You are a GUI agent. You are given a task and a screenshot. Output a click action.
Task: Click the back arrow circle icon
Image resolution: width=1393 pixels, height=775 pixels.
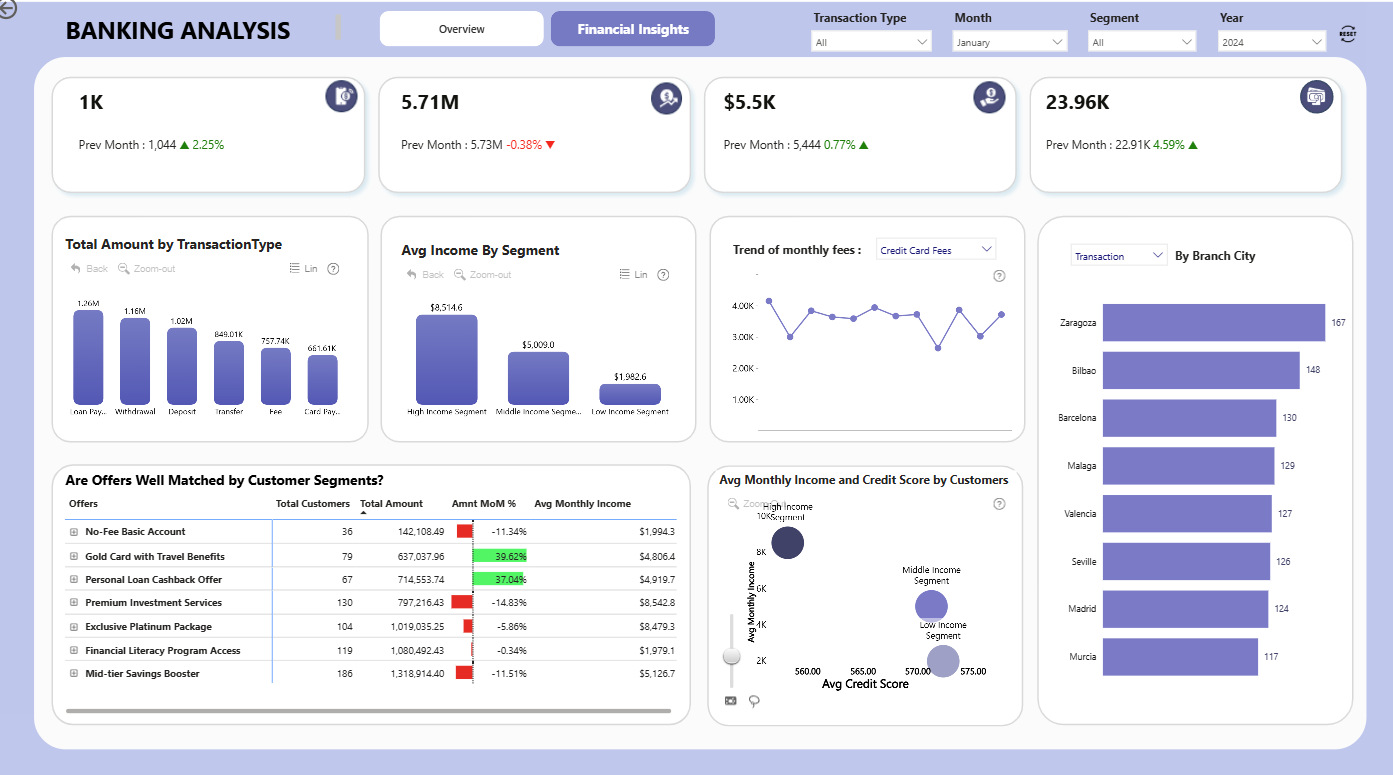(7, 9)
